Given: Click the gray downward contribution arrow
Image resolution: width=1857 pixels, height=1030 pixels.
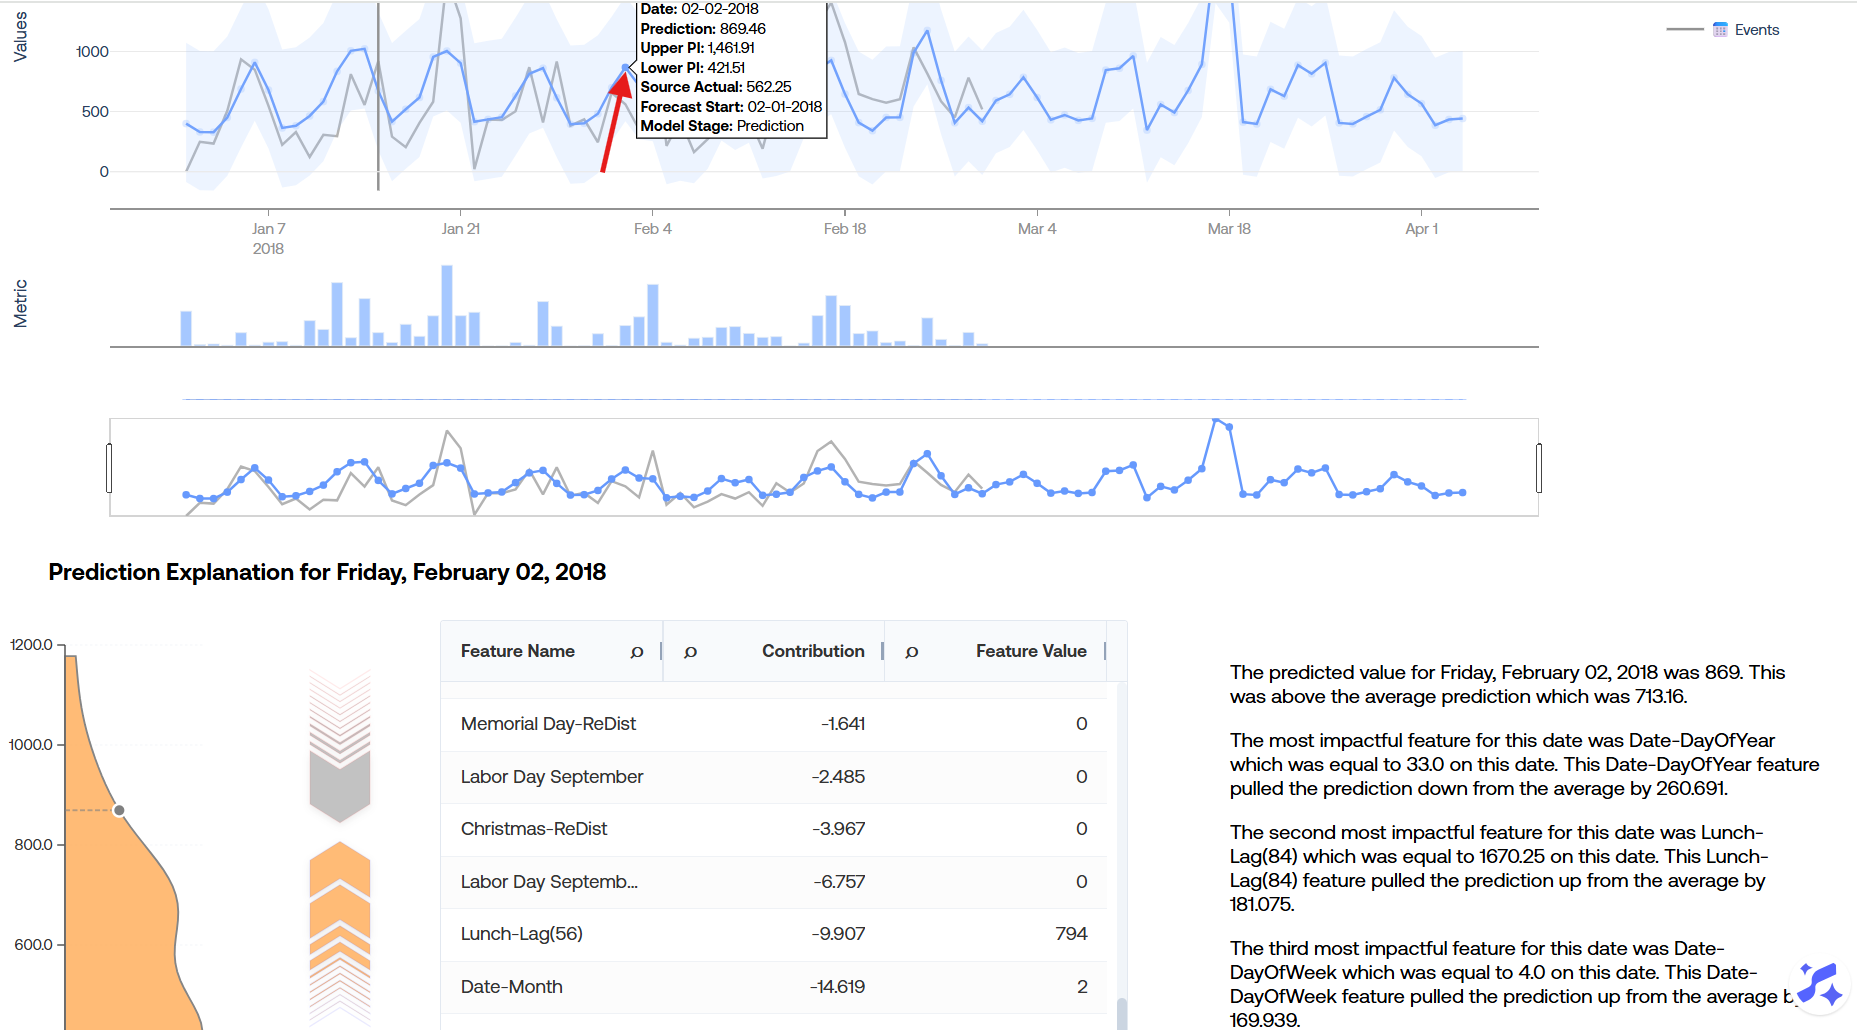Looking at the screenshot, I should click(340, 787).
